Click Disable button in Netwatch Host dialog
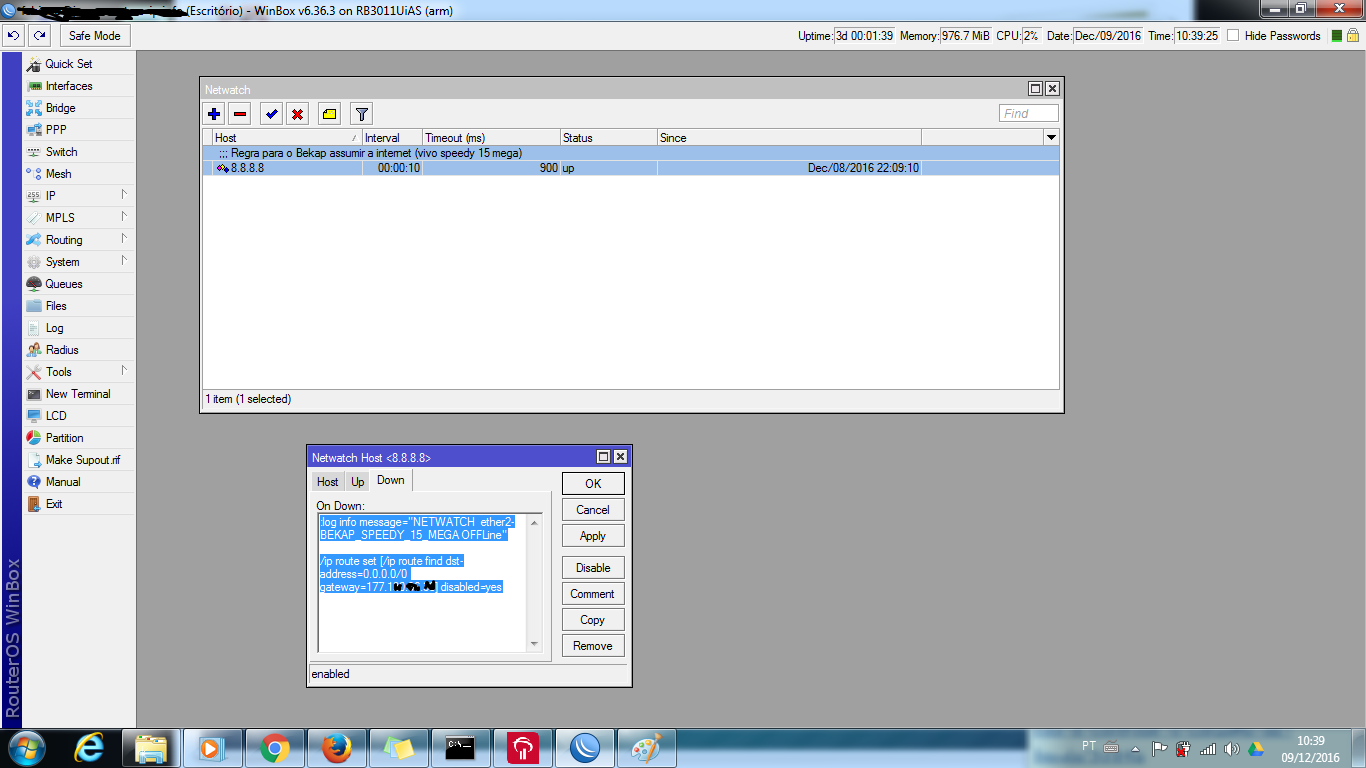The image size is (1366, 768). (x=593, y=567)
